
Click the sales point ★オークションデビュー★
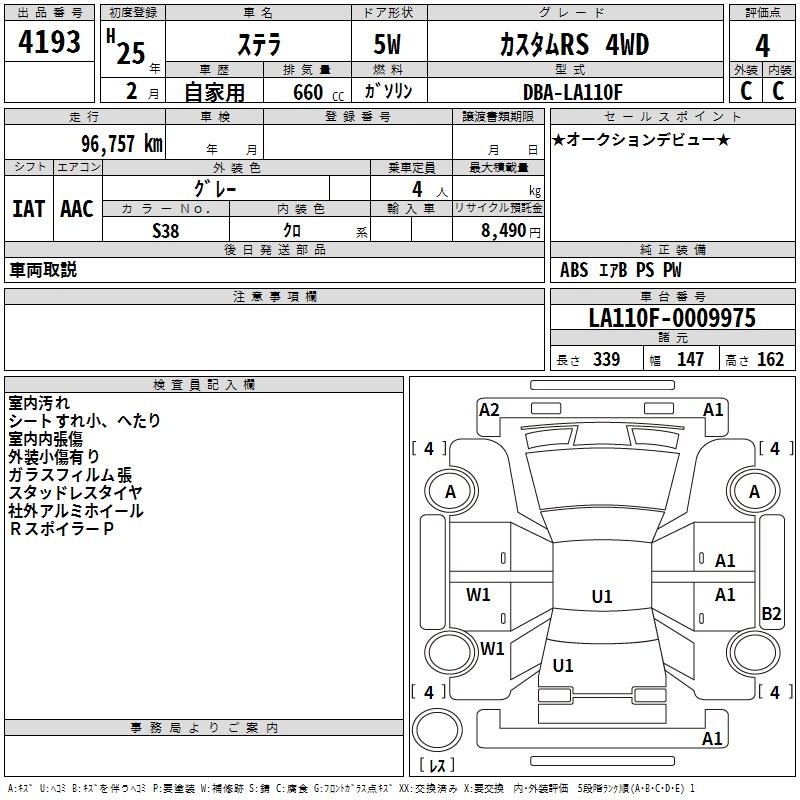point(641,139)
